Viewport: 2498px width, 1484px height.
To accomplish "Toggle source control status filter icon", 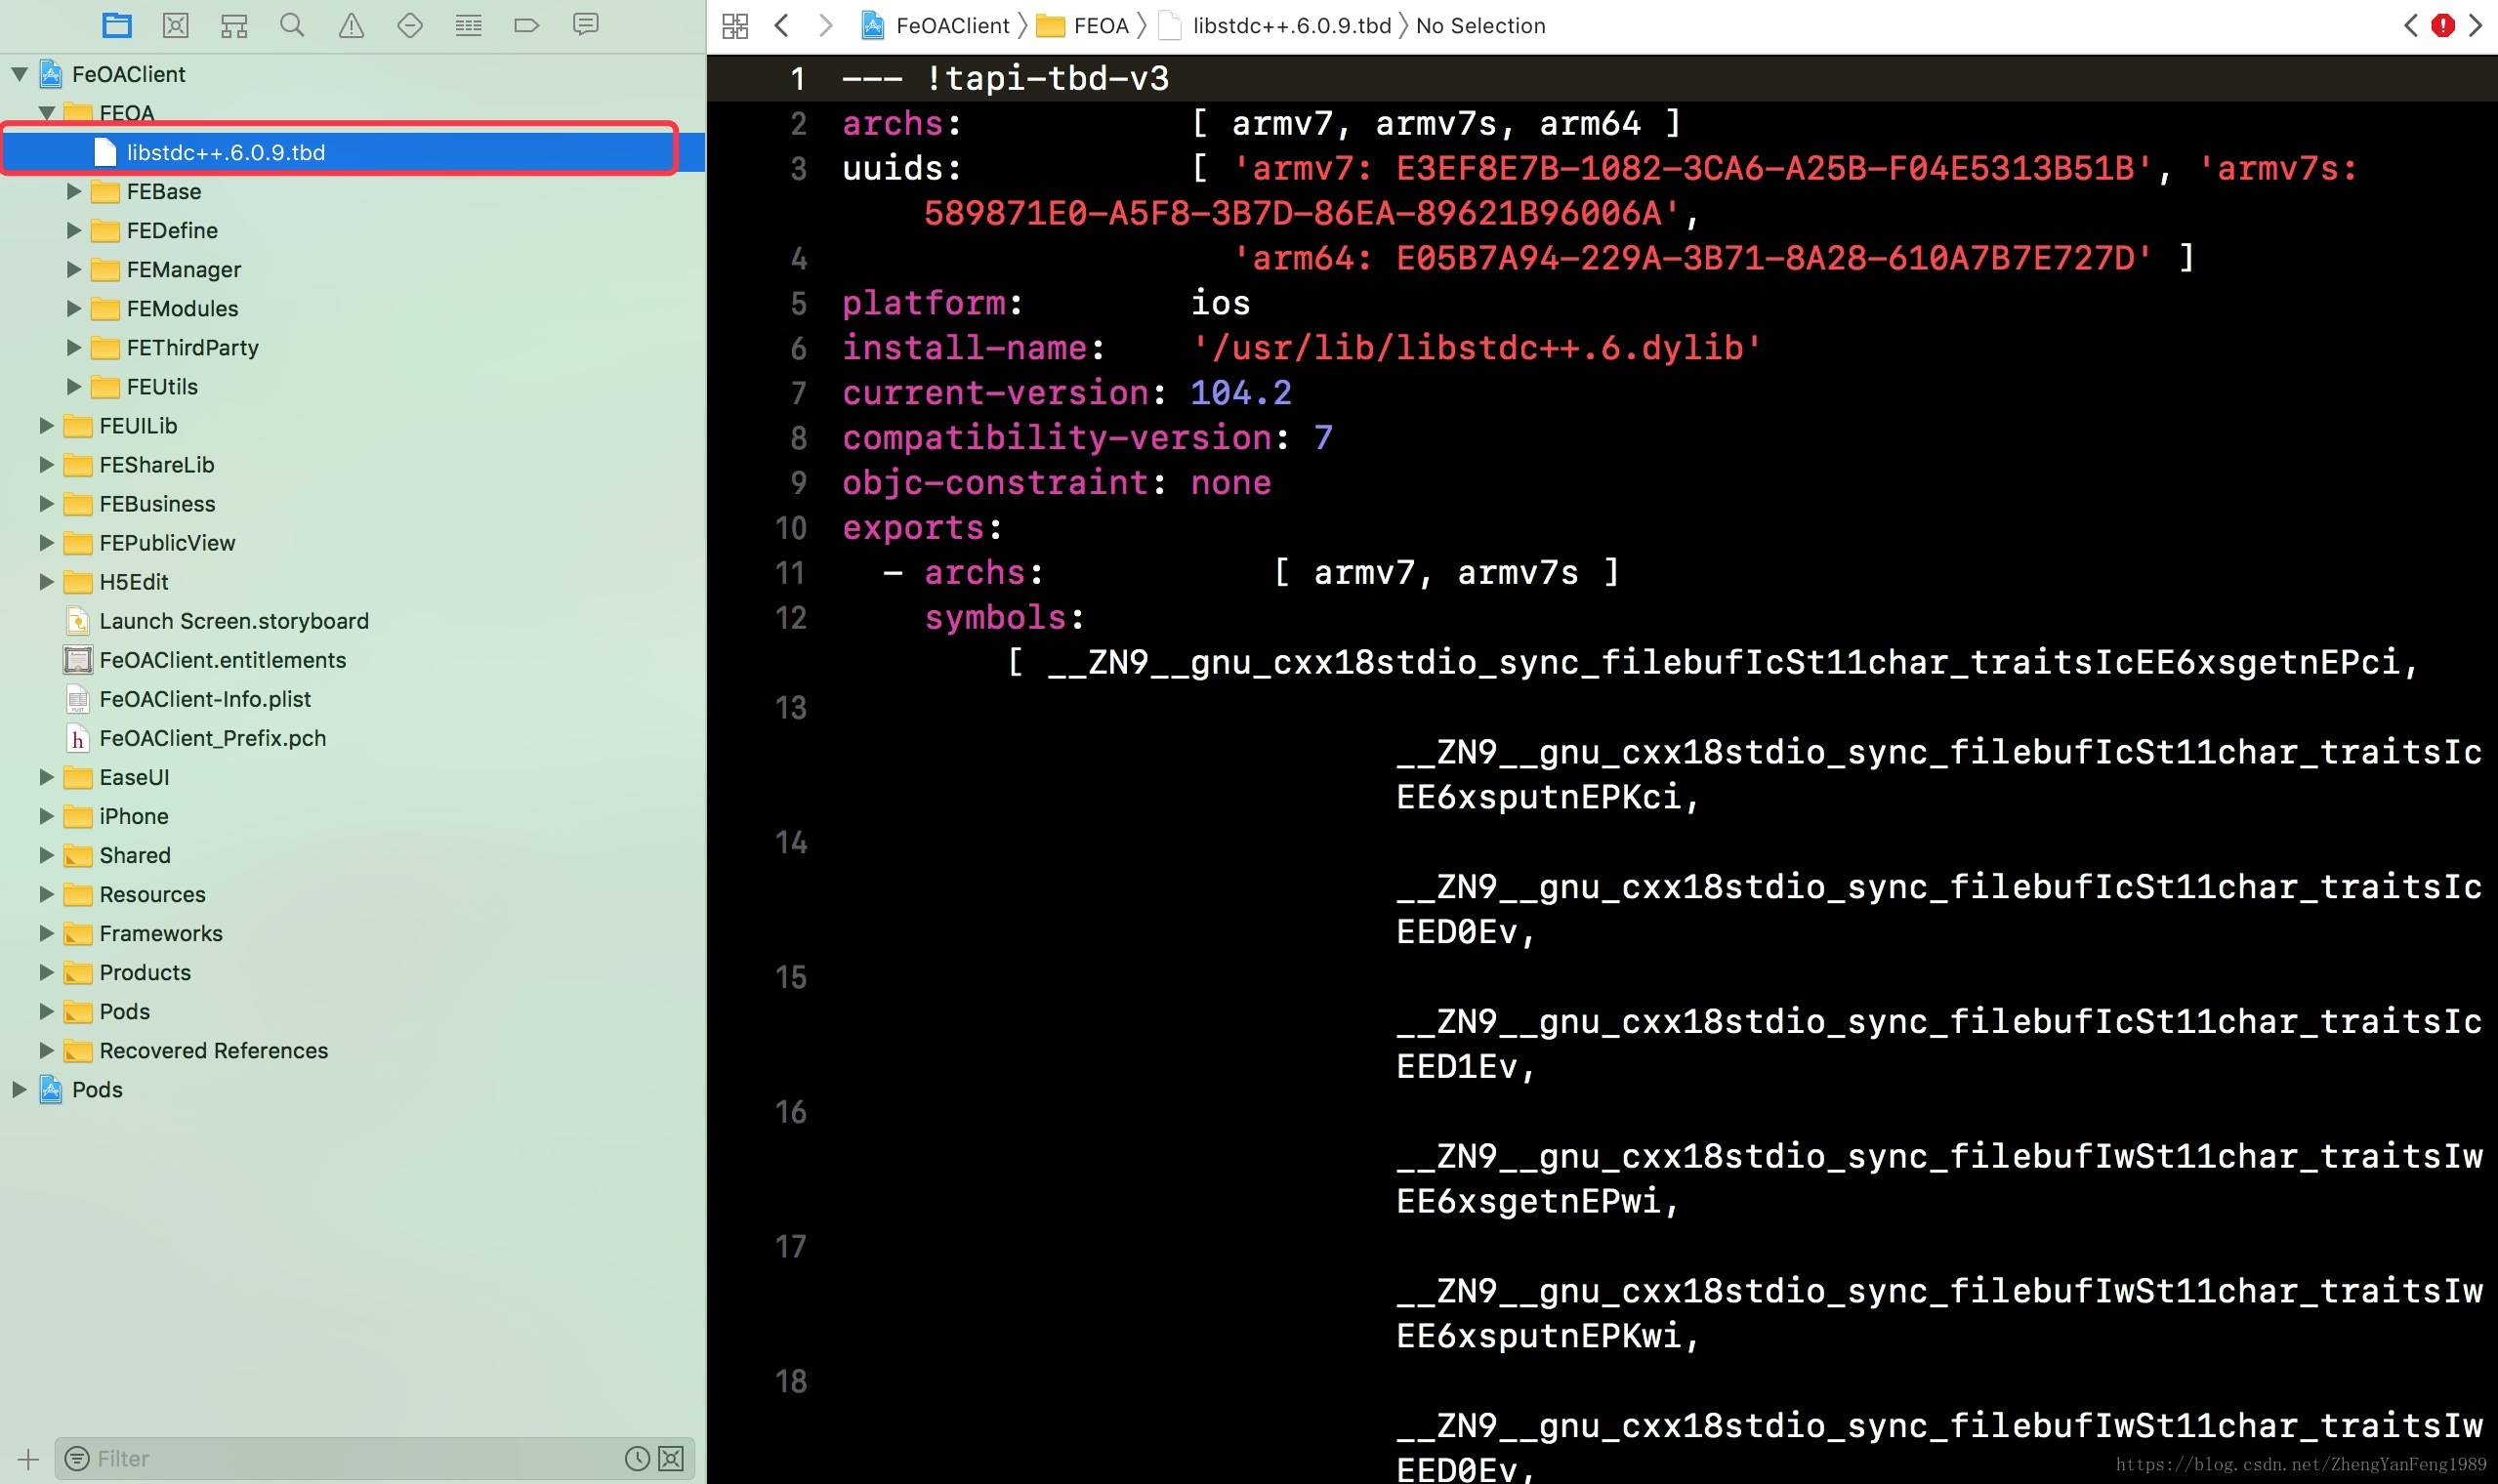I will pos(672,1458).
